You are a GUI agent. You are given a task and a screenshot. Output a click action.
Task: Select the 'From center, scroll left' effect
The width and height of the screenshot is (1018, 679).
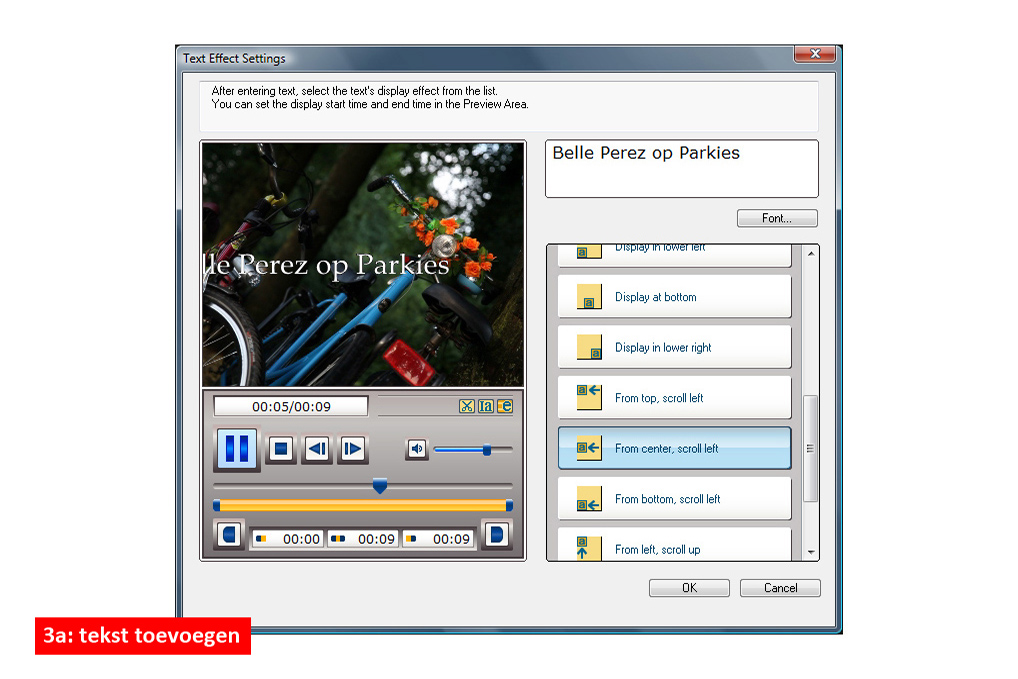(675, 449)
